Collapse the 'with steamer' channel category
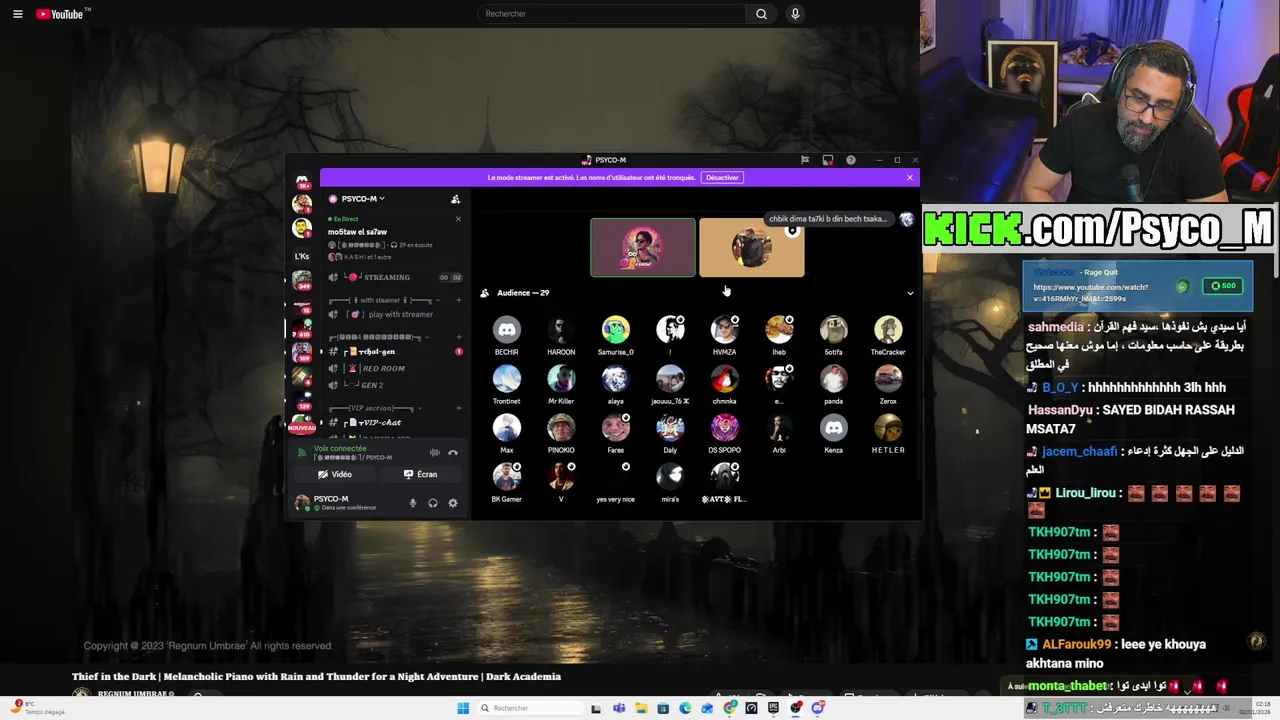 tap(385, 300)
